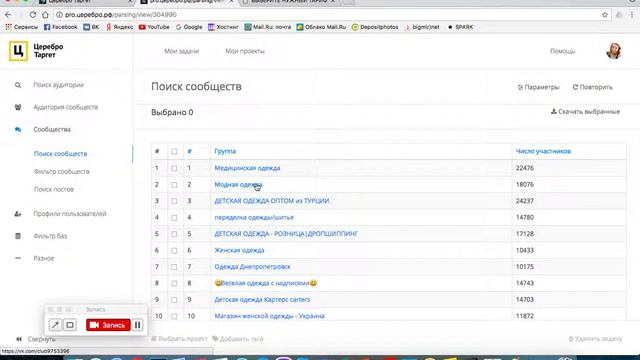Open the Медицинская одежда group link
Viewport: 640px width, 360px height.
247,168
